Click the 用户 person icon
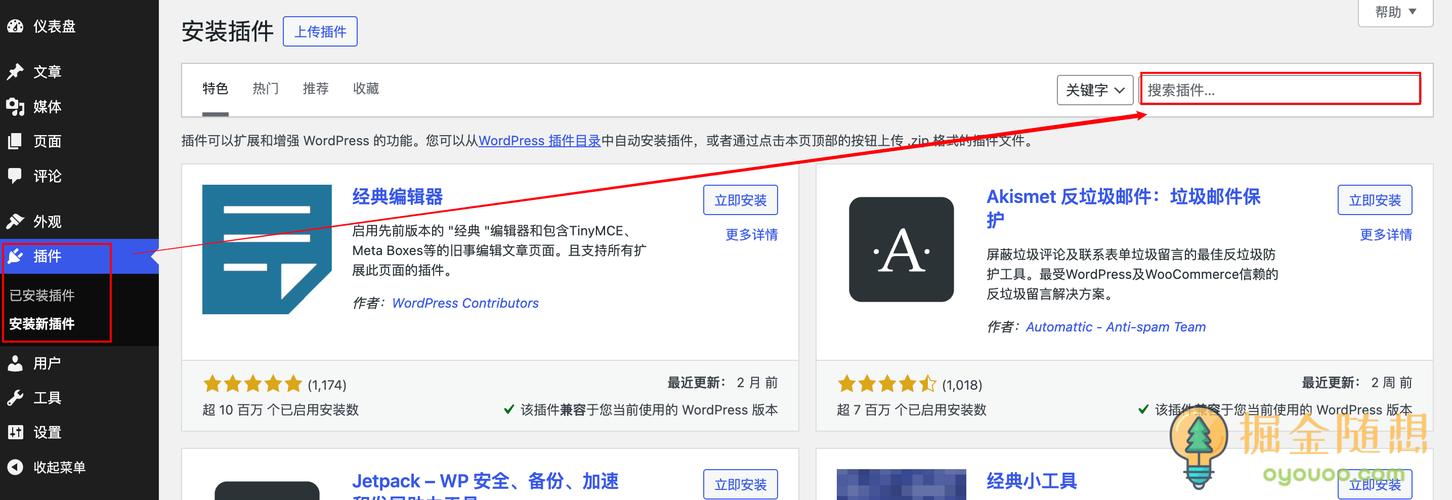 tap(15, 363)
